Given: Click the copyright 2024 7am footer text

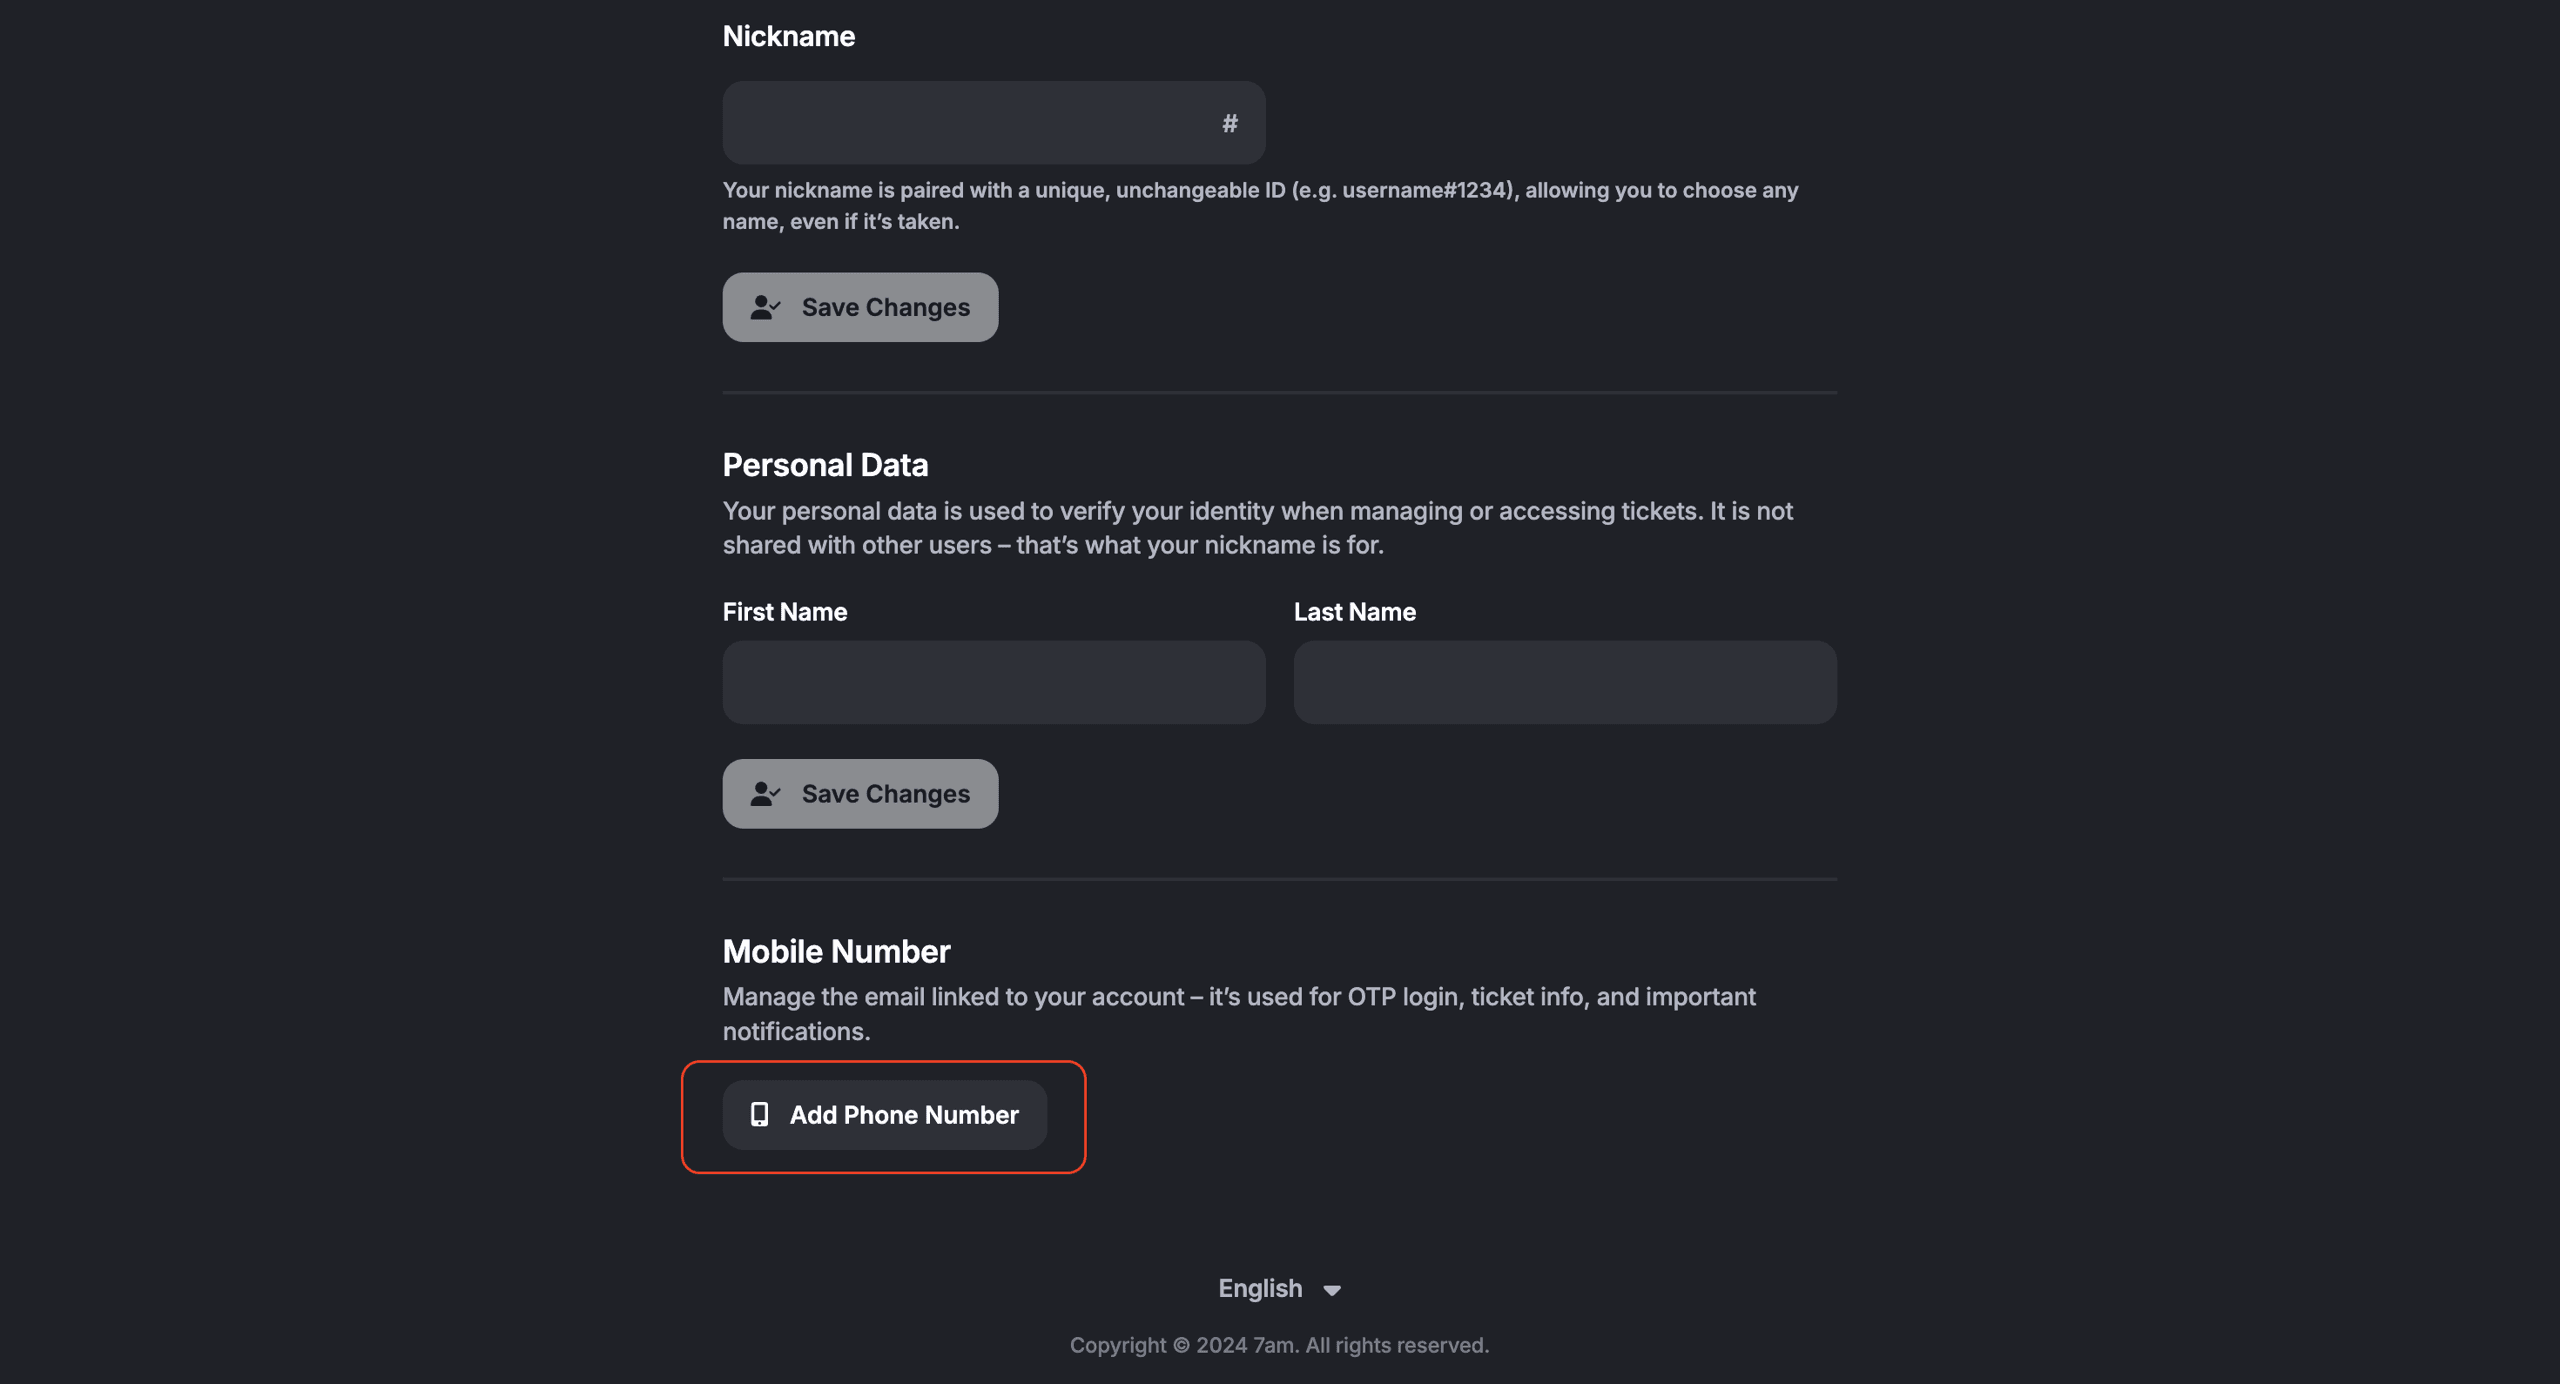Looking at the screenshot, I should (x=1279, y=1345).
